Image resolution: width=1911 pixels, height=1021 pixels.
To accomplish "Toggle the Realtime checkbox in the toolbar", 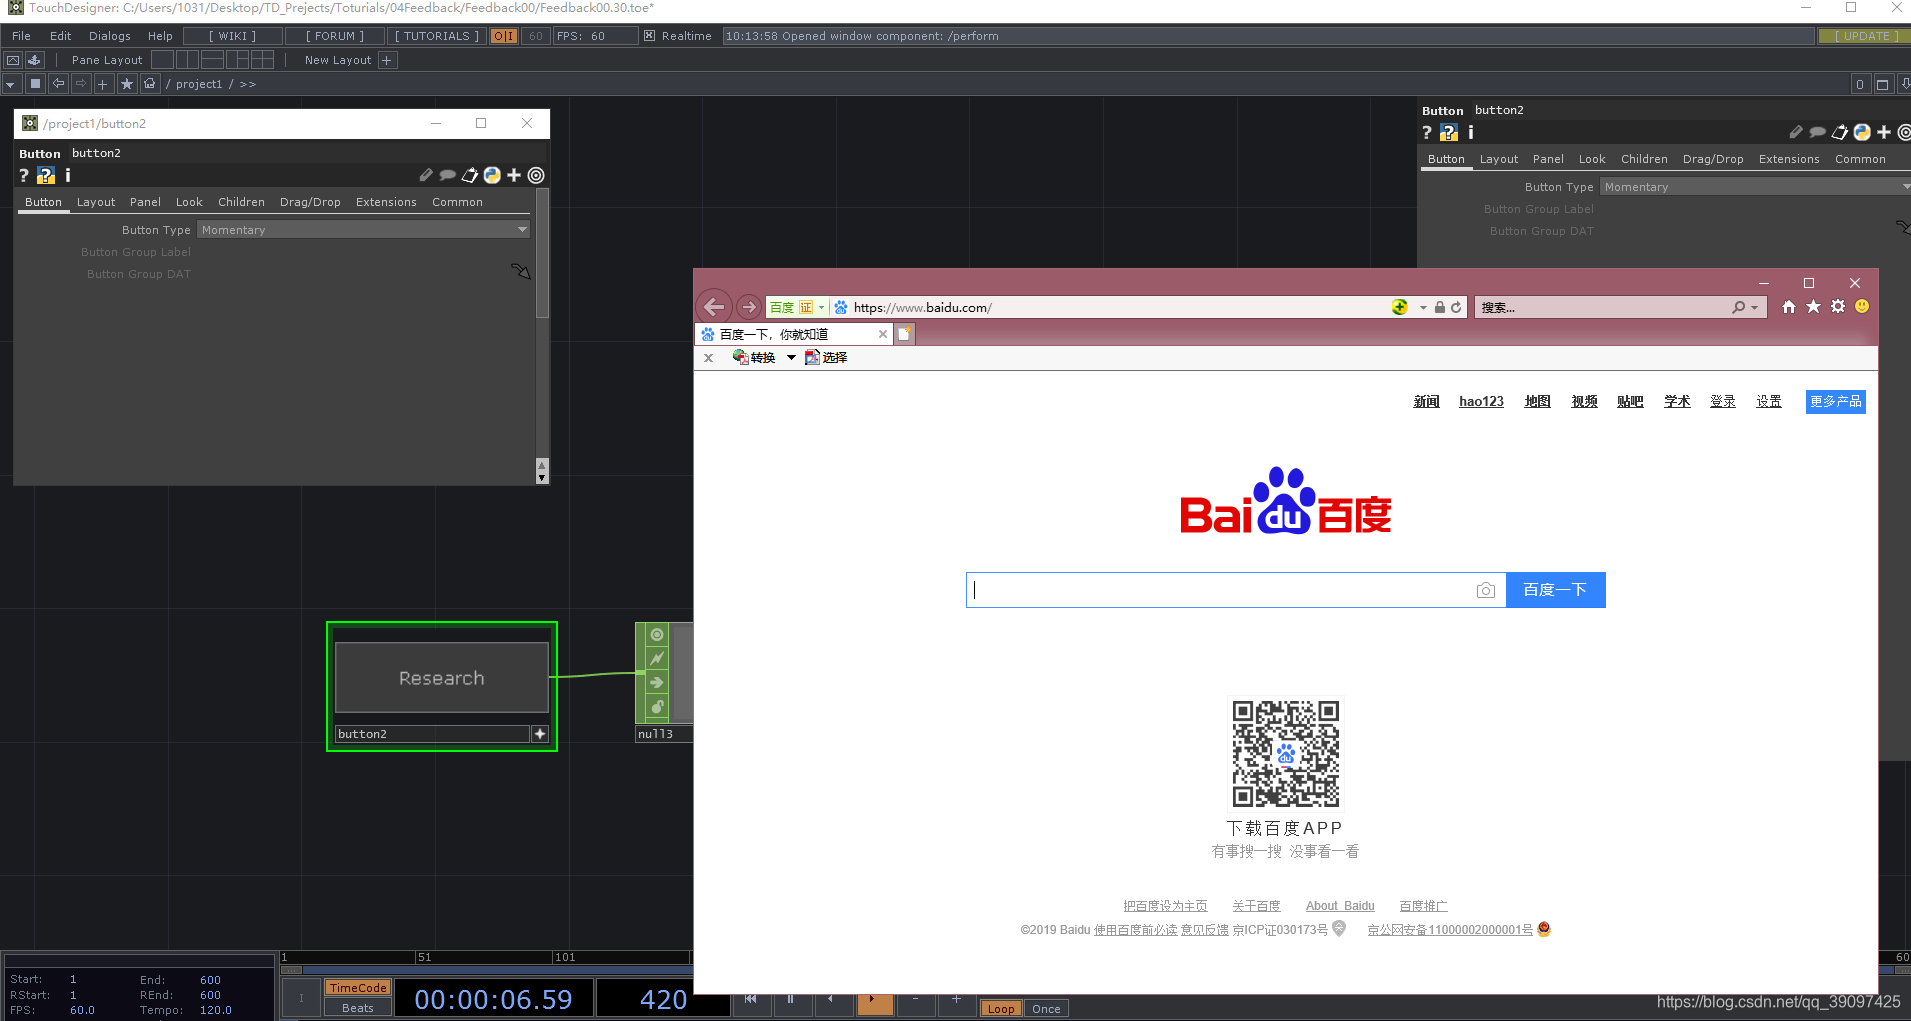I will tap(650, 35).
